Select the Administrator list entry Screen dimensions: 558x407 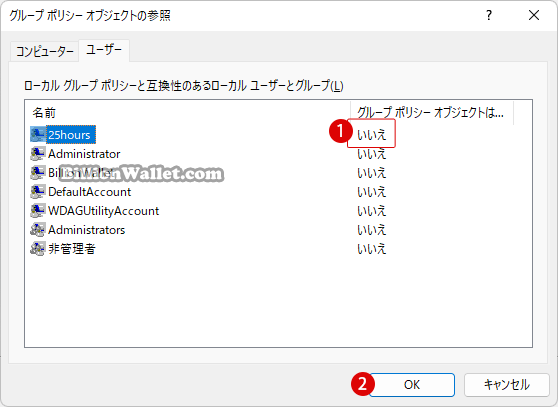(x=84, y=154)
